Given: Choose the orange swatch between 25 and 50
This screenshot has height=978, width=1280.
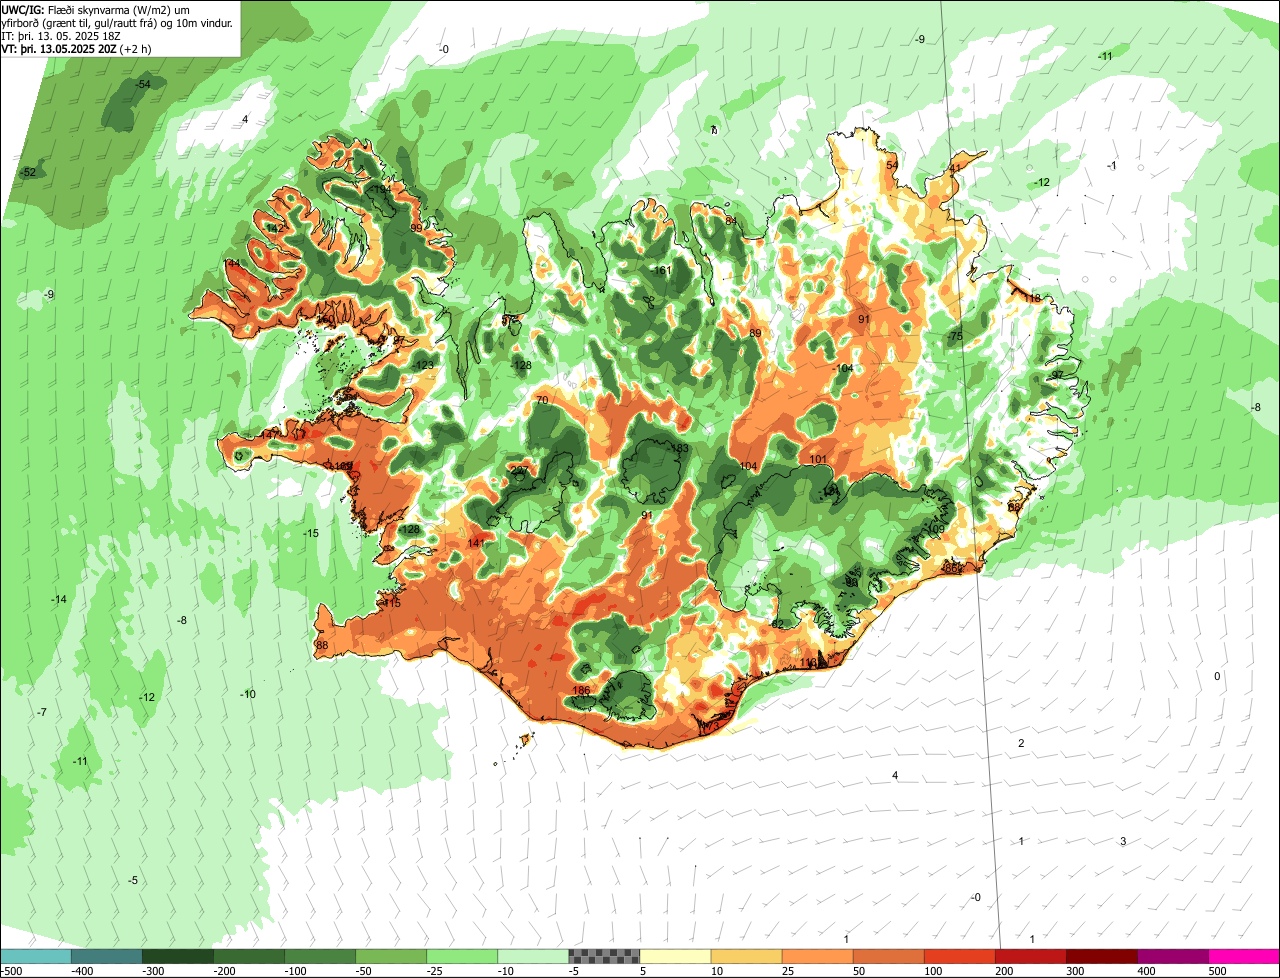Looking at the screenshot, I should coord(817,956).
